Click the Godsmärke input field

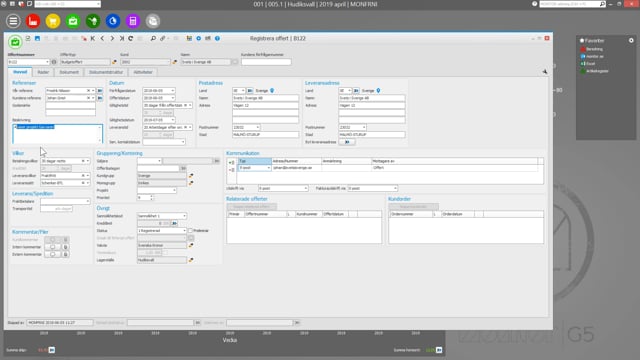[71, 105]
